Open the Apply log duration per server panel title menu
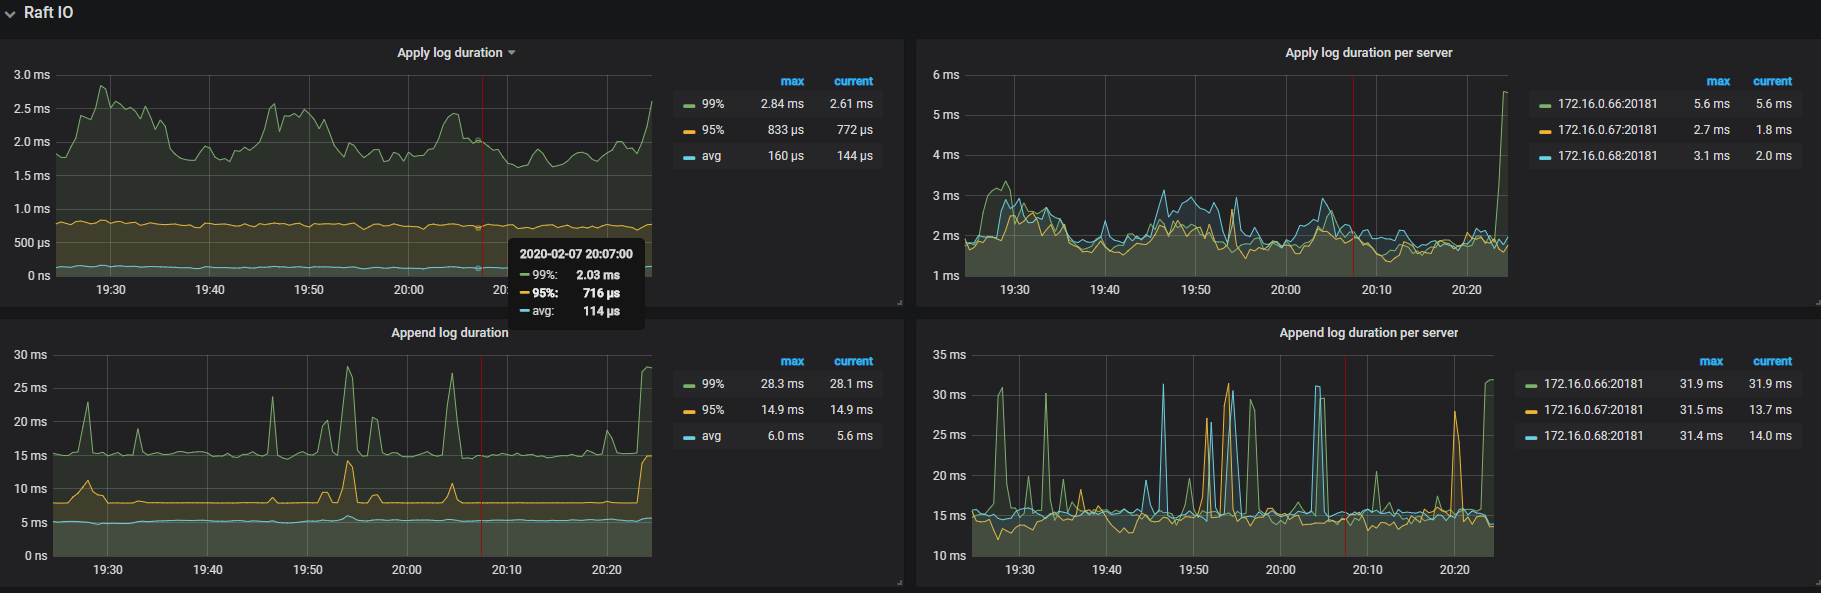 point(1368,53)
